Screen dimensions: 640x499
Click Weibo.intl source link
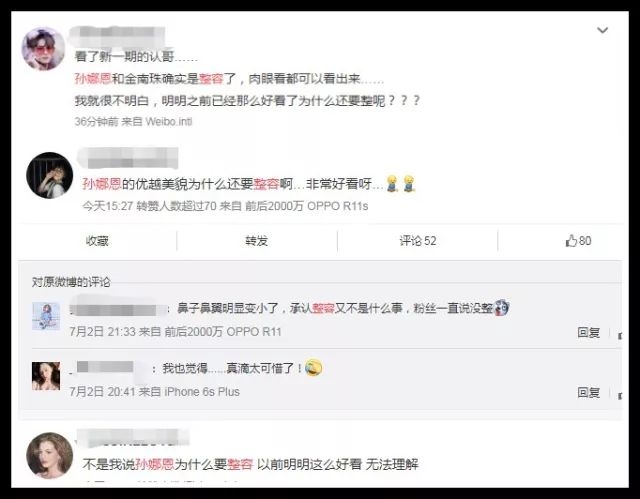coord(169,122)
